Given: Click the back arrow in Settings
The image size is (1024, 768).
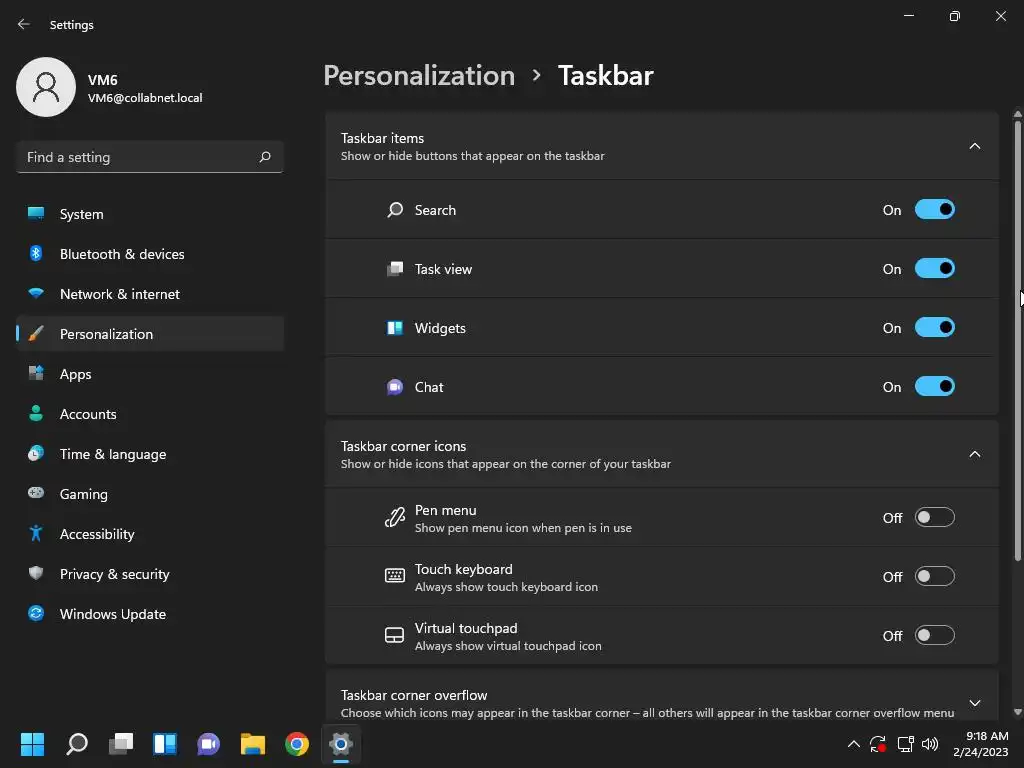Looking at the screenshot, I should pyautogui.click(x=24, y=24).
